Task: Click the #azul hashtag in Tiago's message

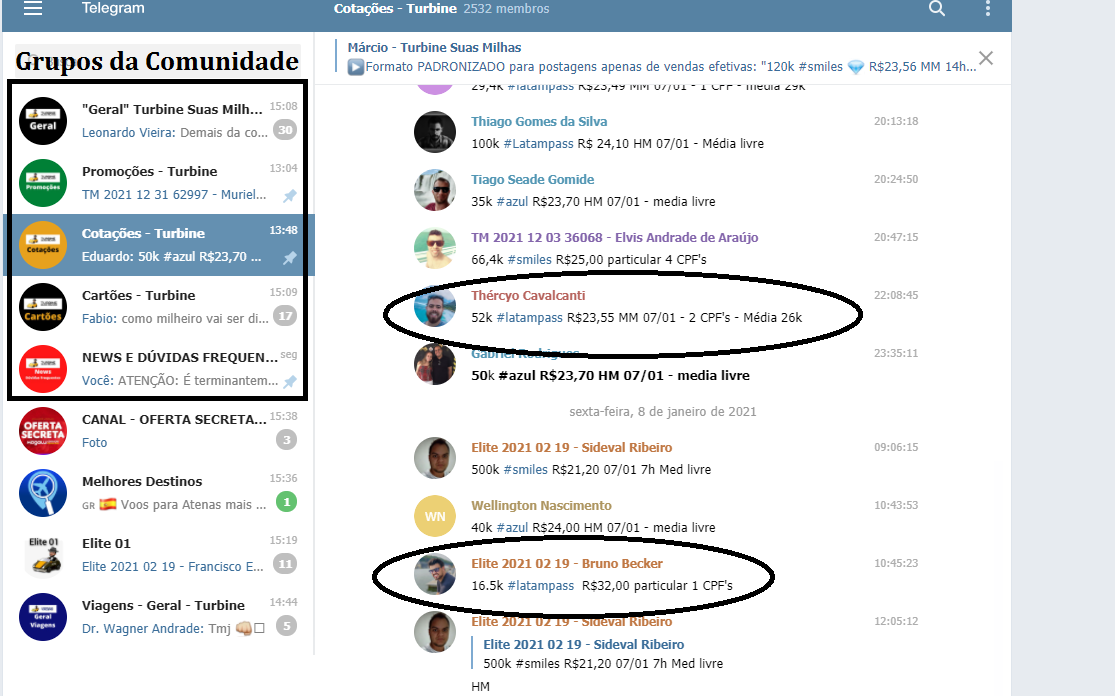Action: pos(512,202)
